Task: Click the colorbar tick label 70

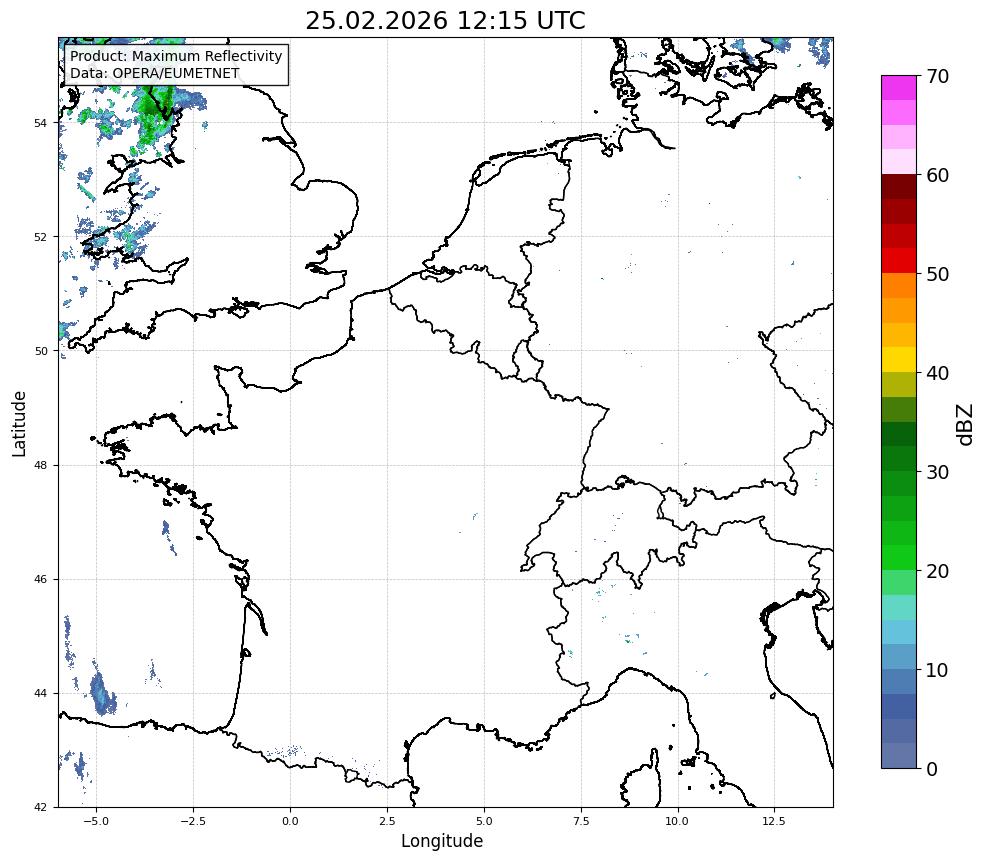Action: click(x=937, y=77)
